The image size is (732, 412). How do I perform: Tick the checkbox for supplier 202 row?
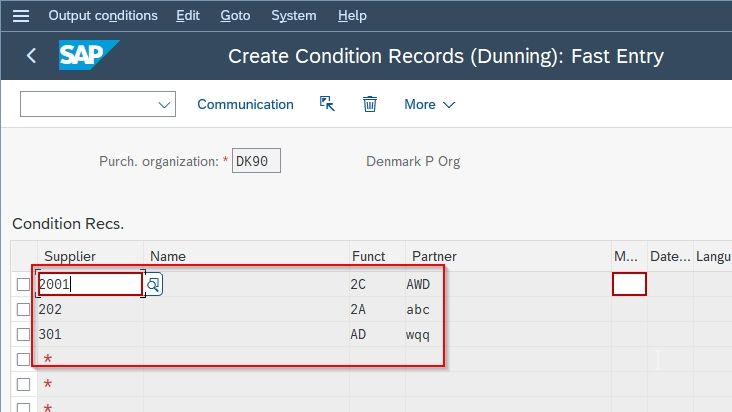[23, 309]
